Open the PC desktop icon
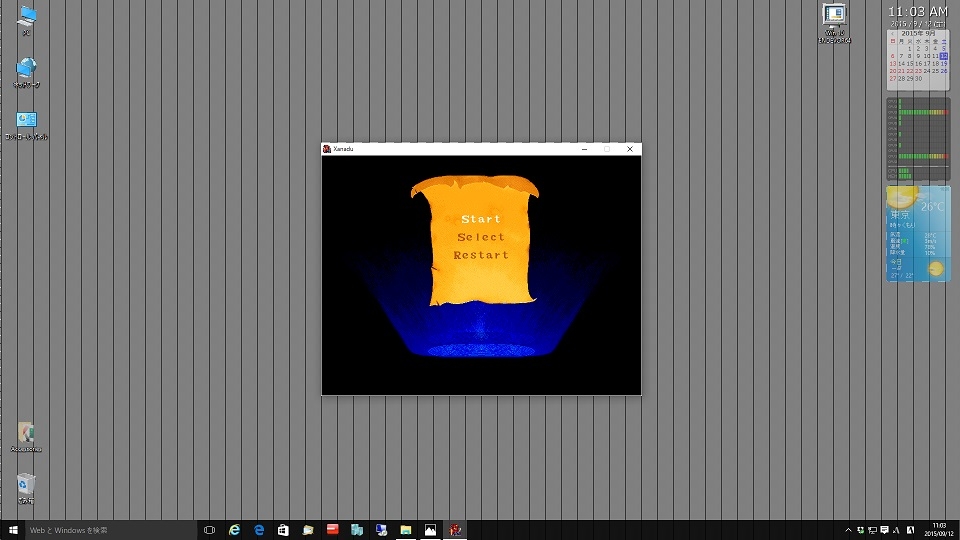The width and height of the screenshot is (960, 540). [x=26, y=20]
